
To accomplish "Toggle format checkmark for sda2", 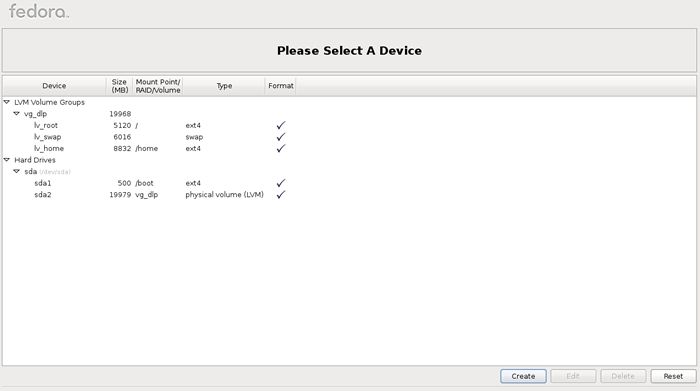I will pos(280,195).
